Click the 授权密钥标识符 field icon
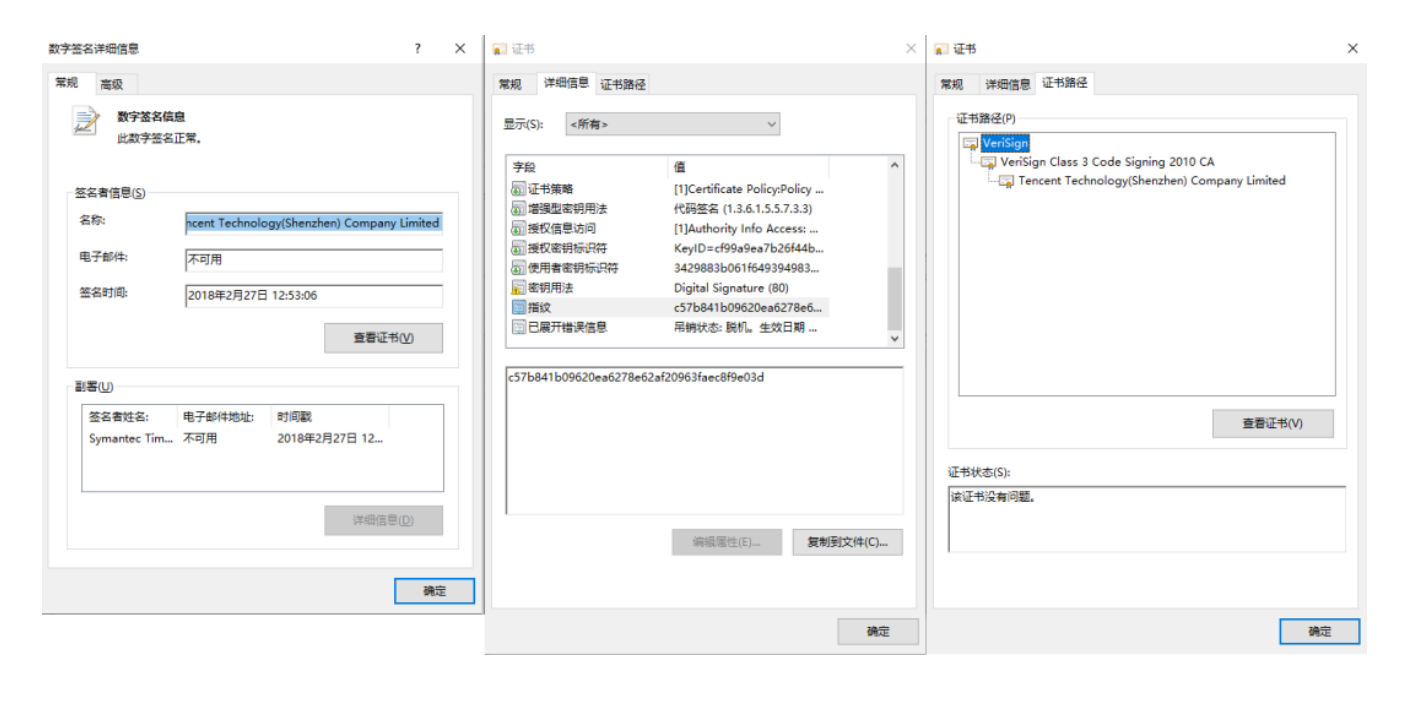Image resolution: width=1406 pixels, height=719 pixels. pyautogui.click(x=518, y=248)
